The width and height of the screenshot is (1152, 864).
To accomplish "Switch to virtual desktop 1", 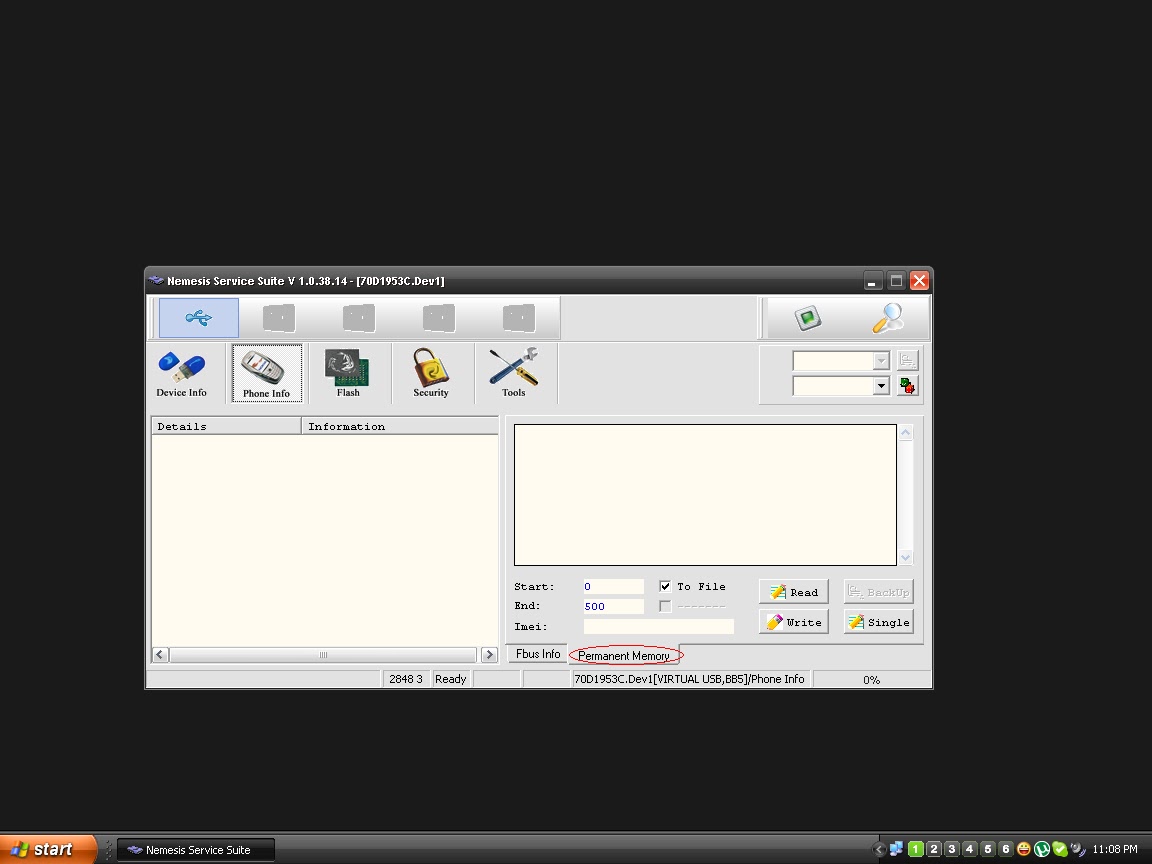I will pos(915,849).
